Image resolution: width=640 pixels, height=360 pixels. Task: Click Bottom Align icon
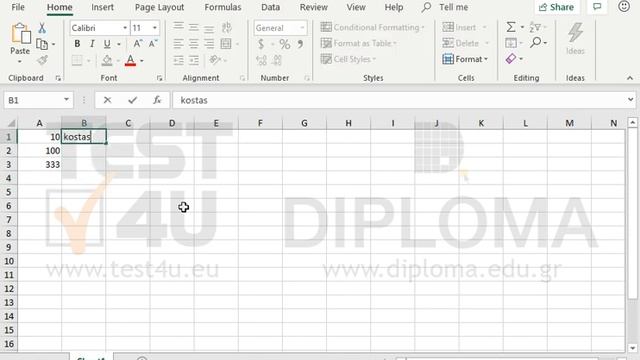pyautogui.click(x=209, y=28)
